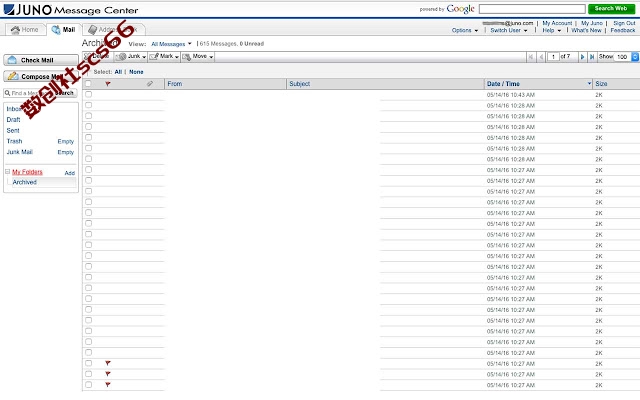Click the '615 Messages, 0 Unread' text
The image size is (640, 400).
(231, 44)
